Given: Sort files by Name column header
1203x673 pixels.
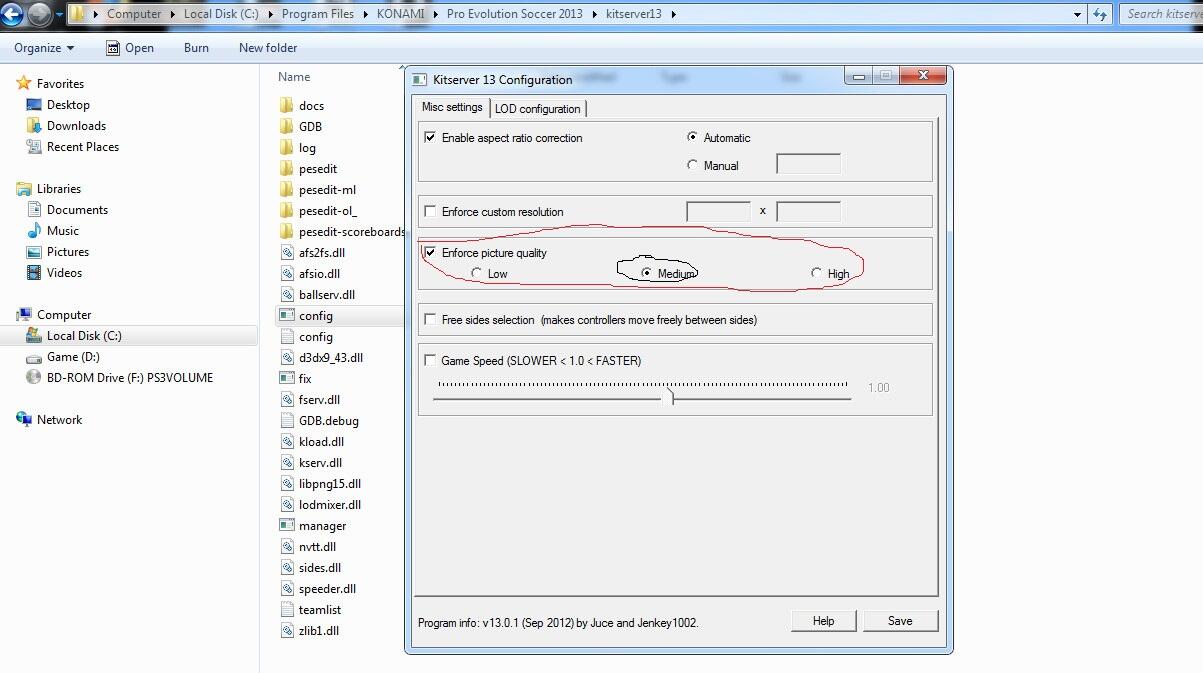Looking at the screenshot, I should [294, 76].
